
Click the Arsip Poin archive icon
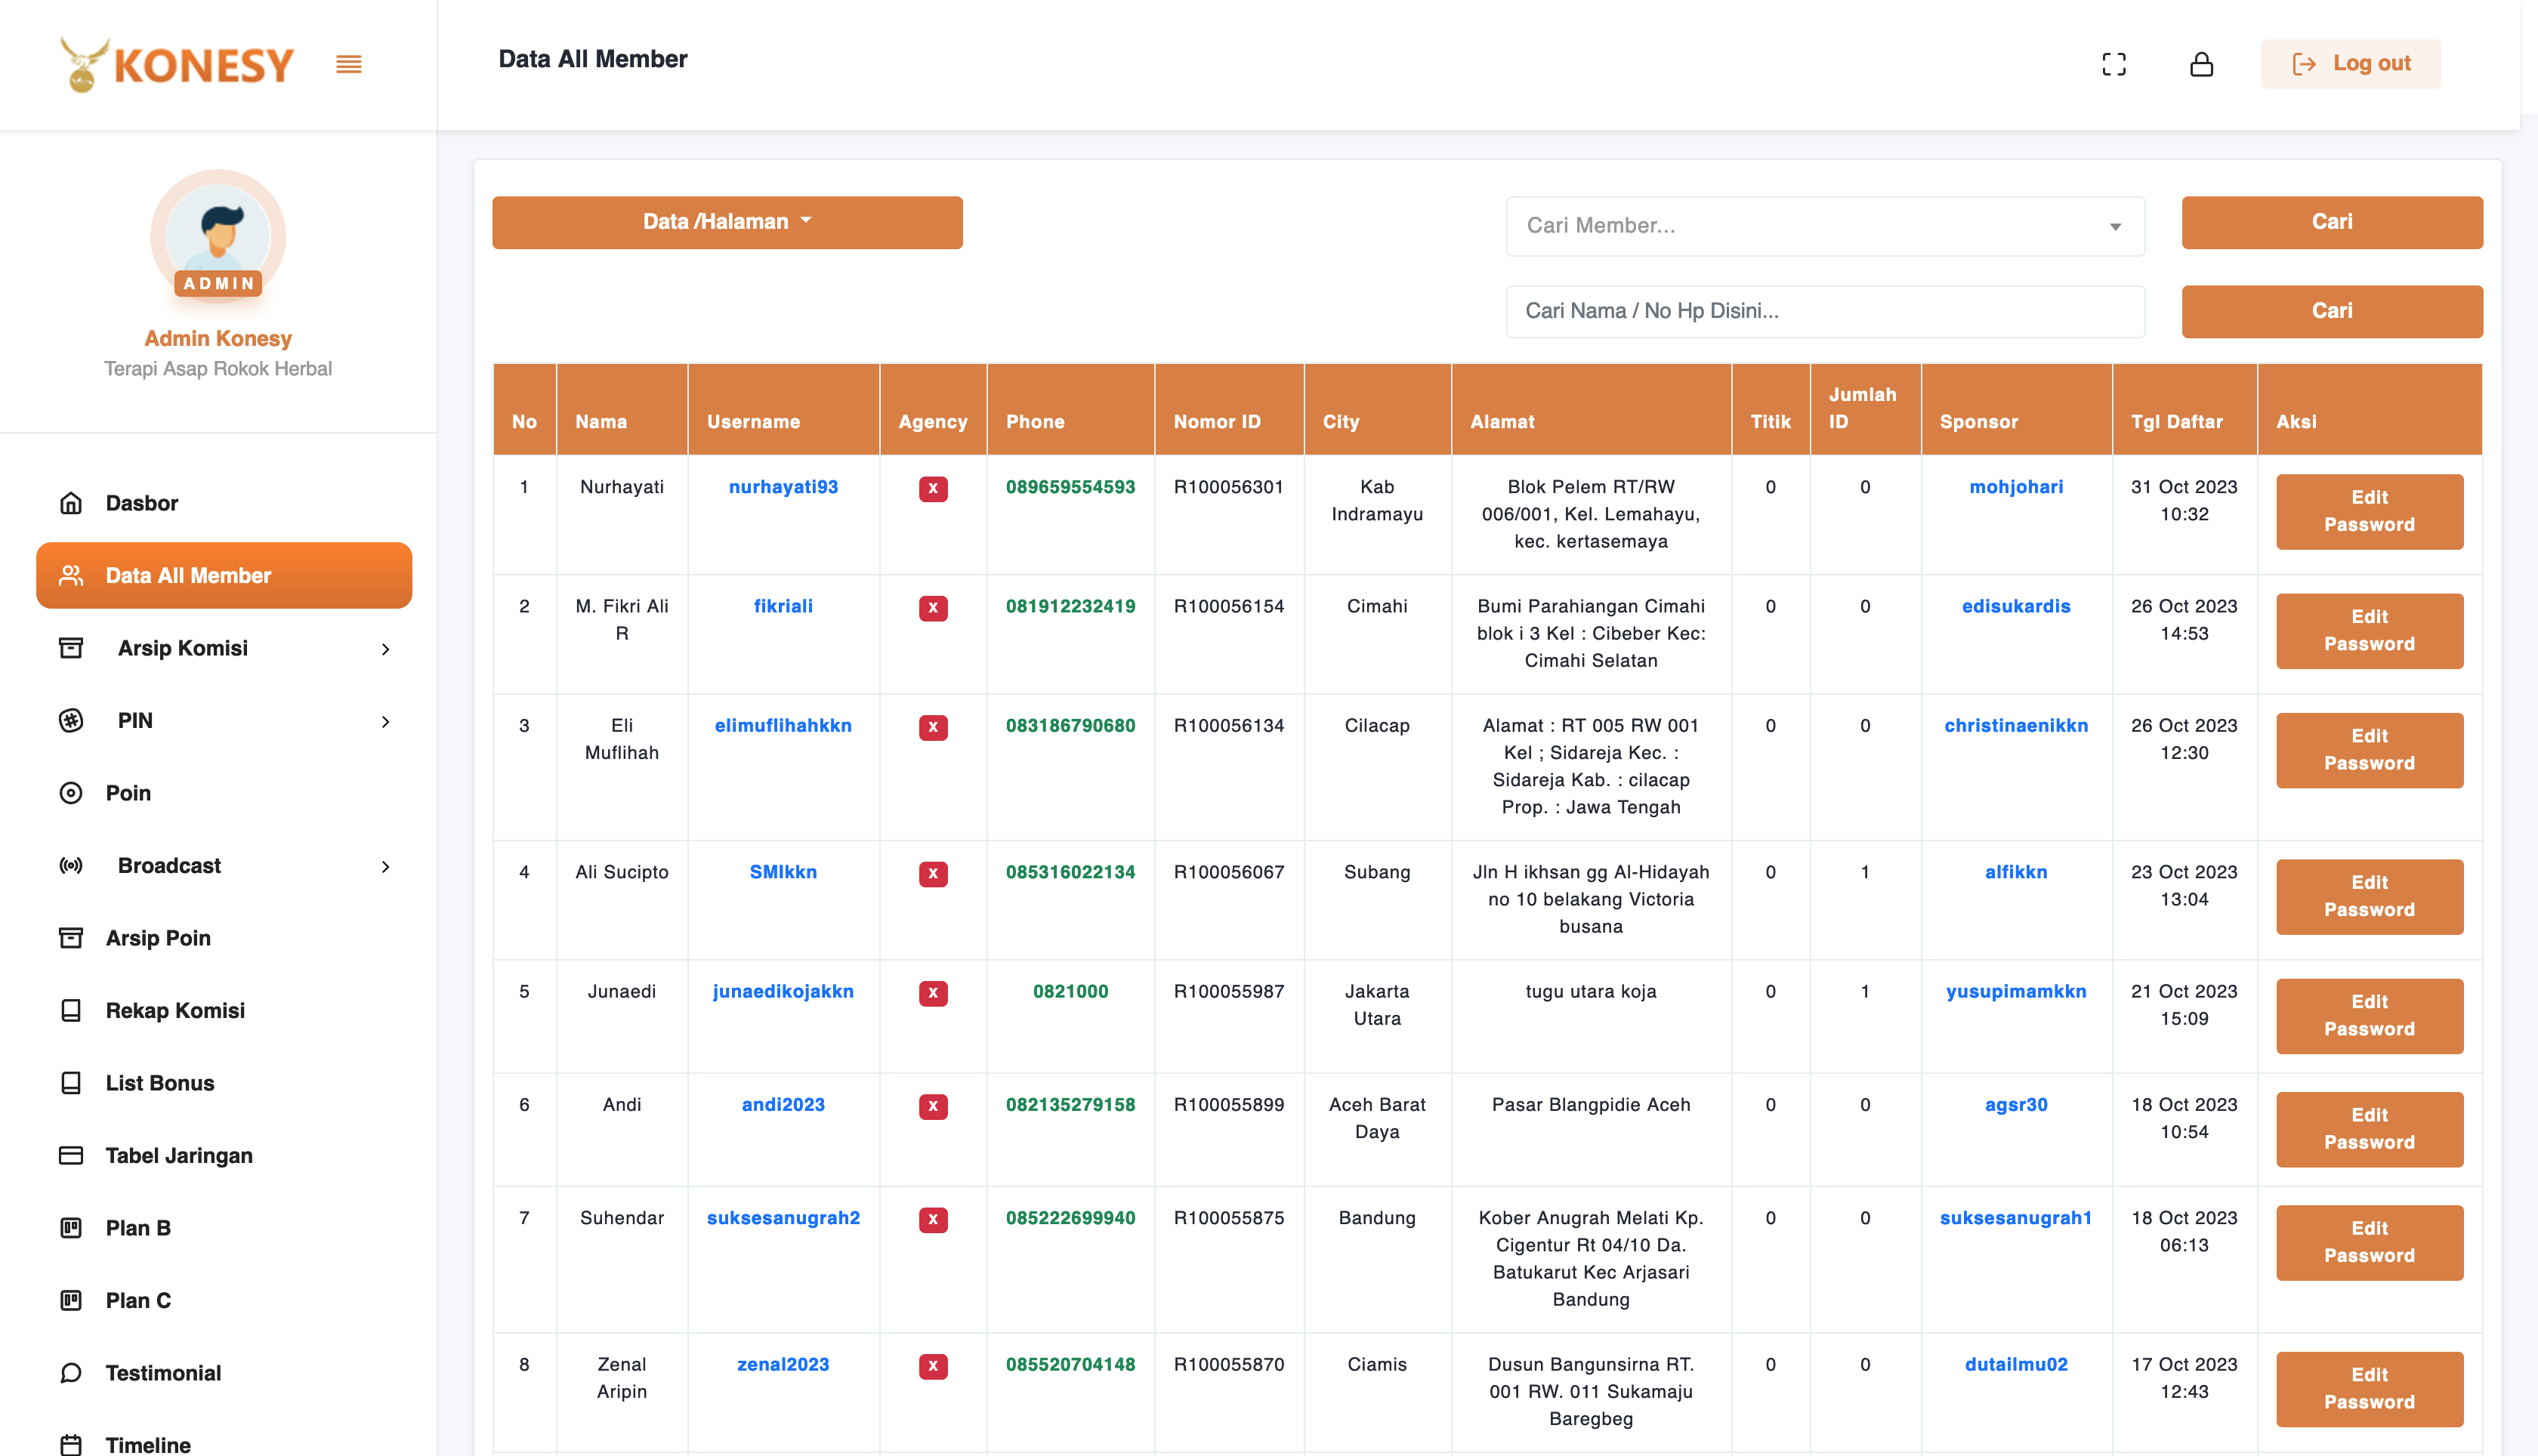tap(71, 938)
